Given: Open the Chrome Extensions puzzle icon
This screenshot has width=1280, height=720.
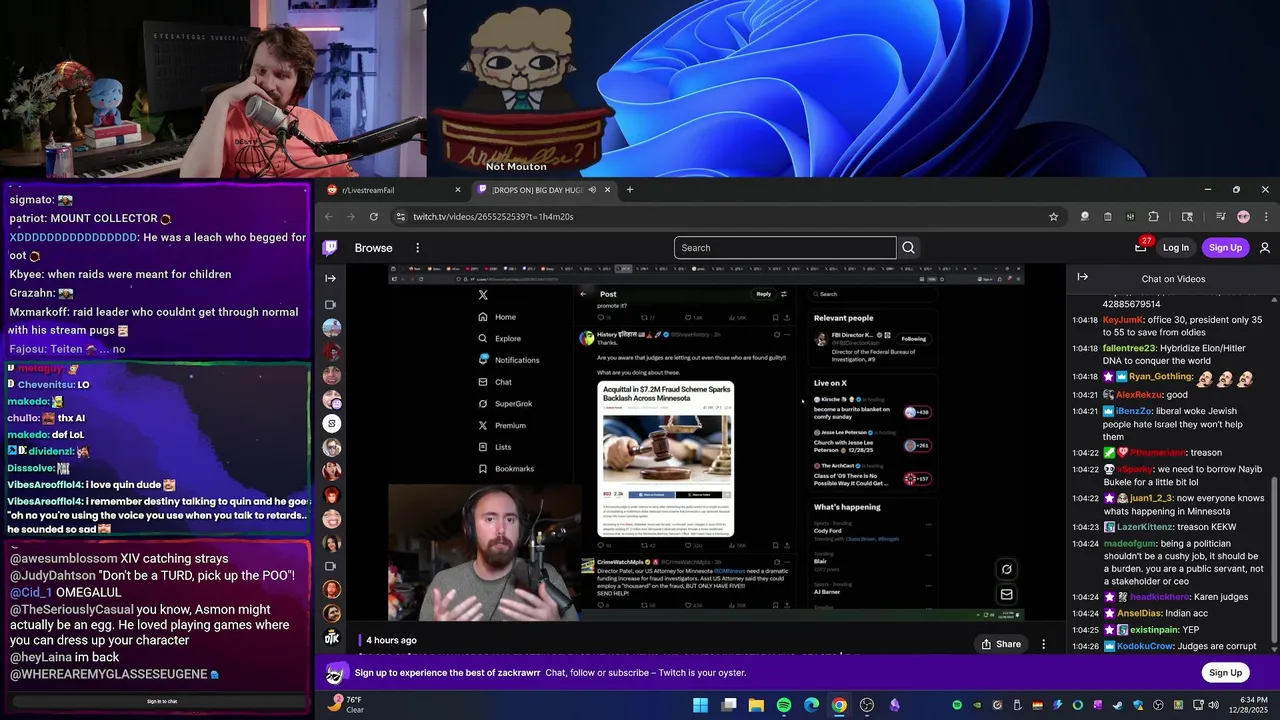Looking at the screenshot, I should [1154, 216].
